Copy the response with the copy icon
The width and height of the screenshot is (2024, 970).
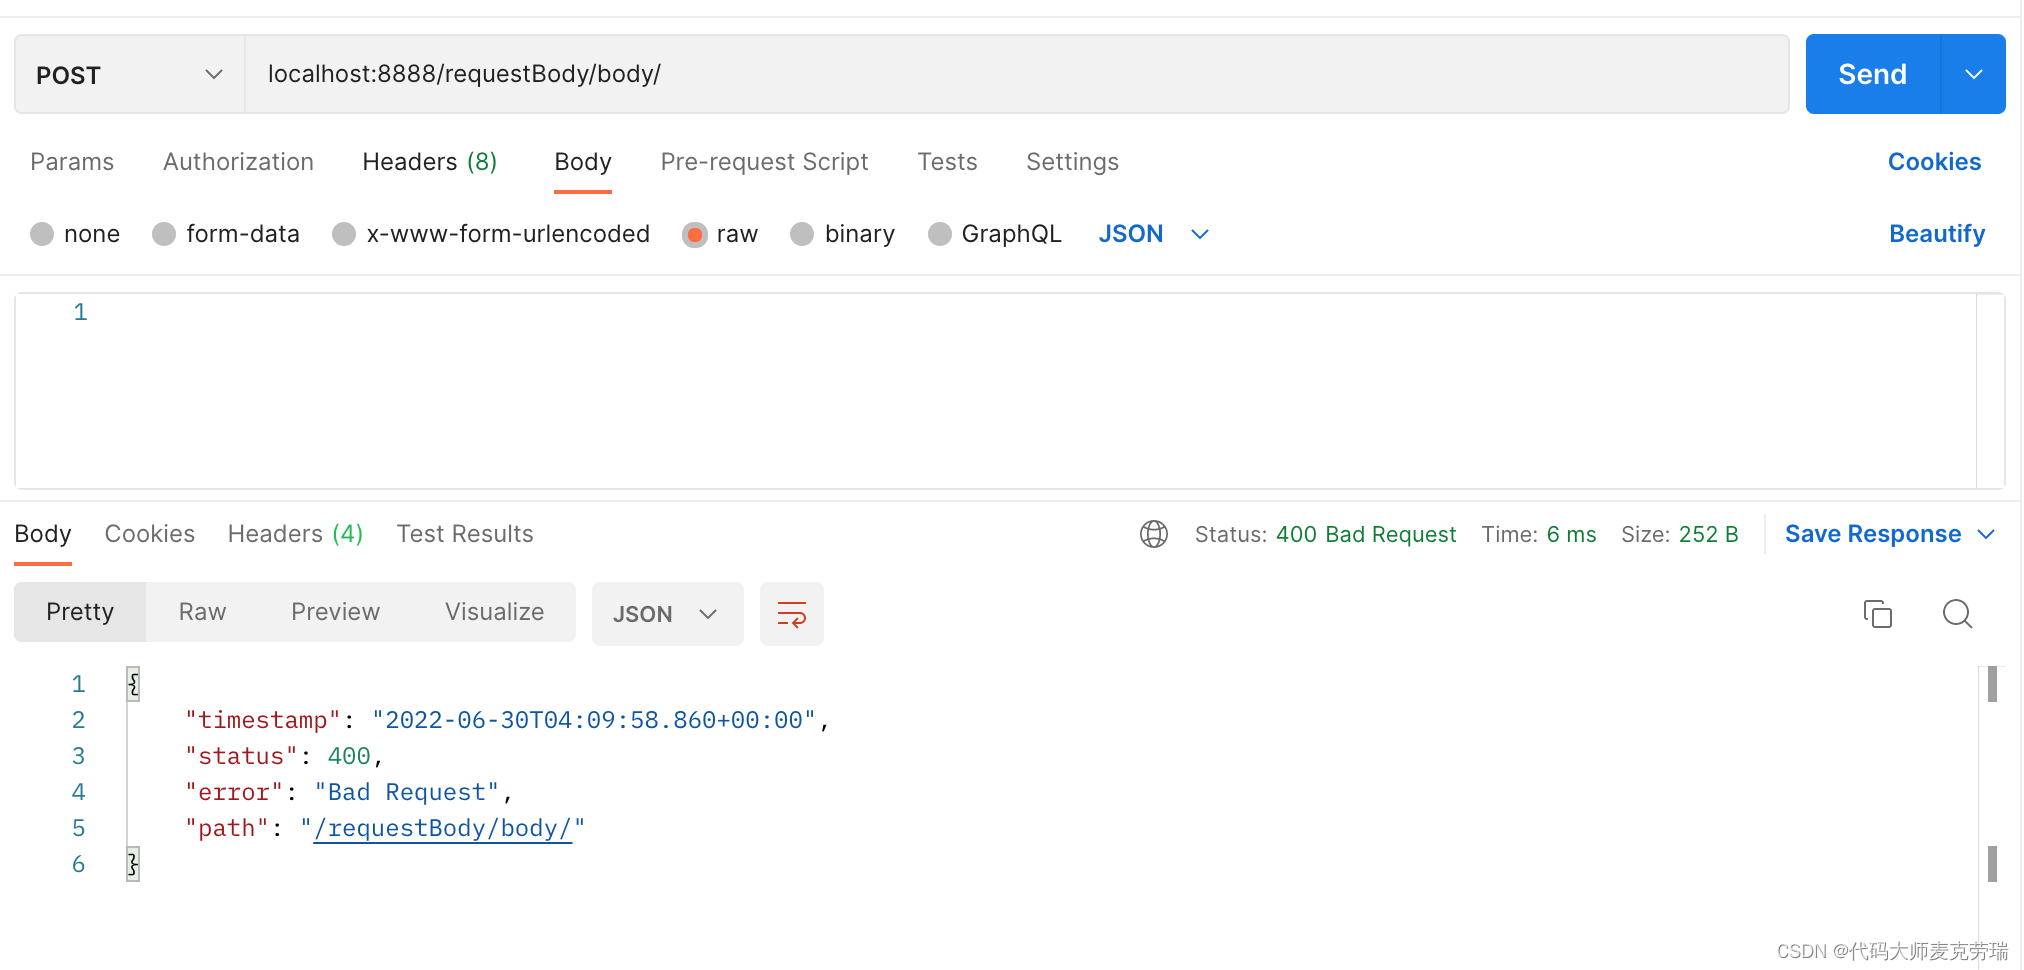1877,613
